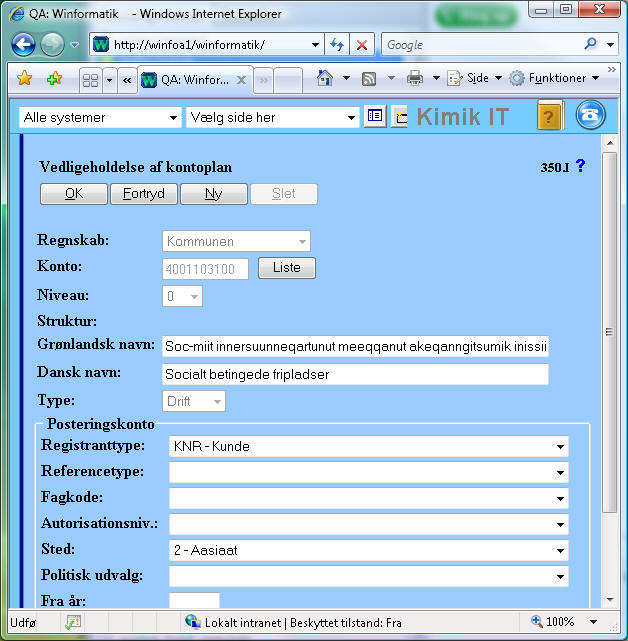Click the OK button
The image size is (628, 641).
[x=74, y=194]
